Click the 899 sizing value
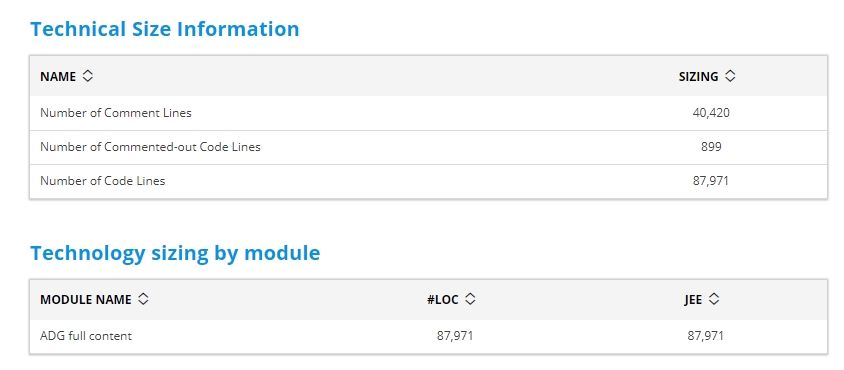The width and height of the screenshot is (844, 370). 711,146
